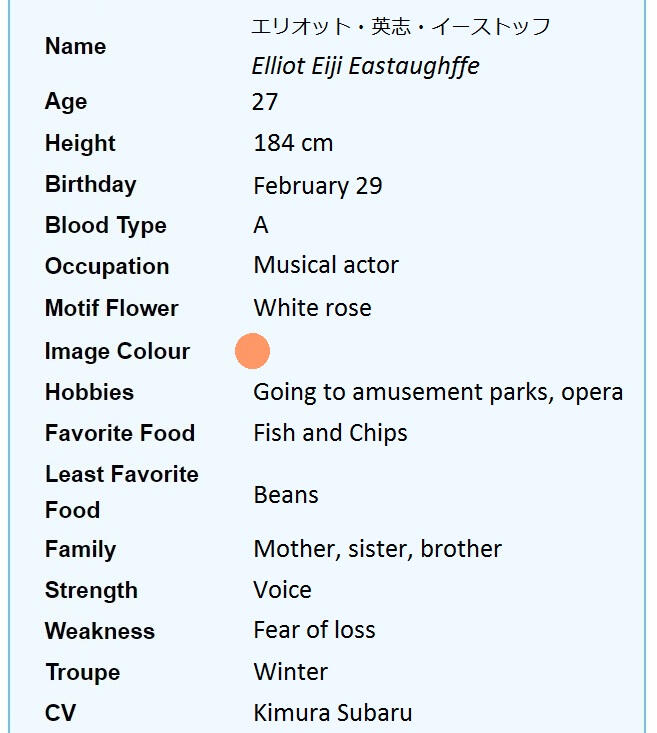Screen dimensions: 657x733
Task: Click the height value 184 cm
Action: point(293,143)
